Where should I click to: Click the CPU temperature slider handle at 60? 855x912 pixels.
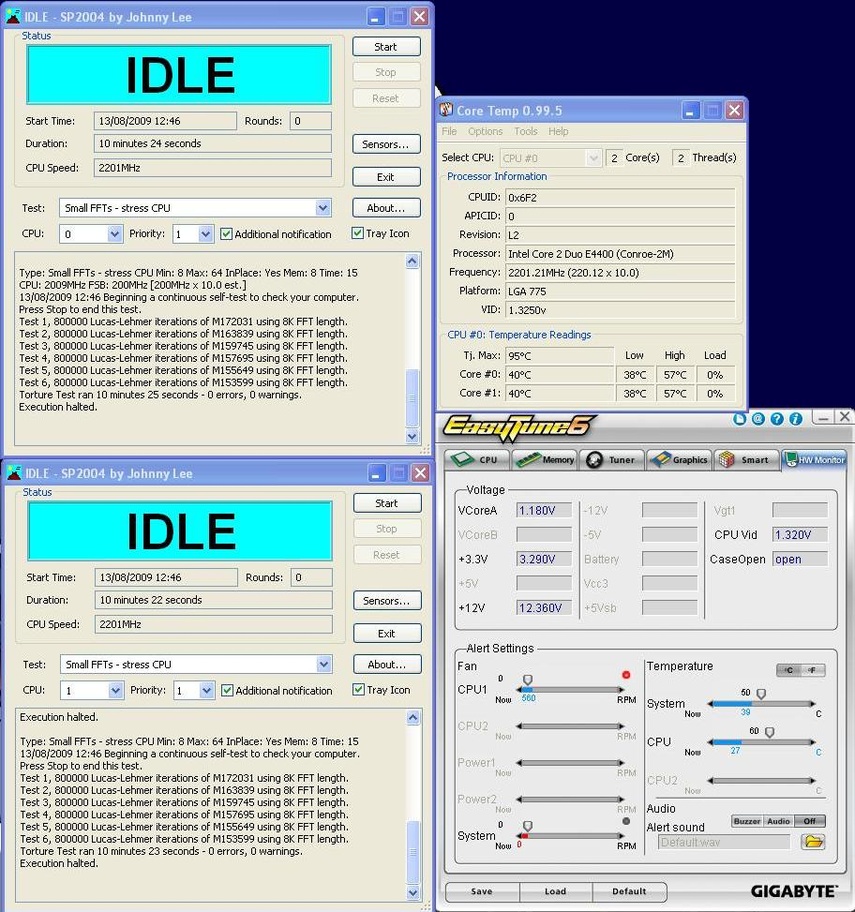770,732
